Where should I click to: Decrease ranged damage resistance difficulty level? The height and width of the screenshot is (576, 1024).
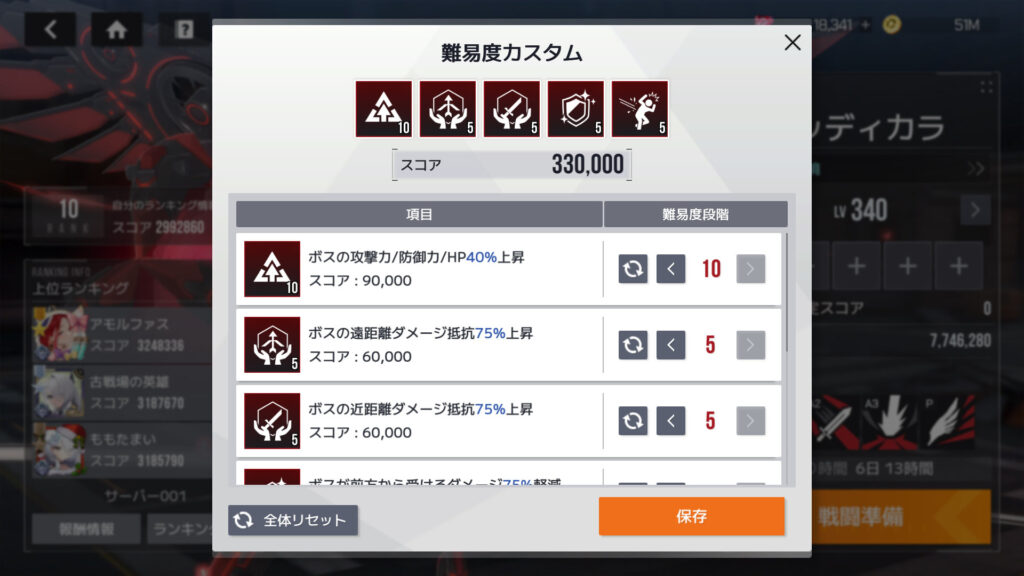(x=671, y=345)
